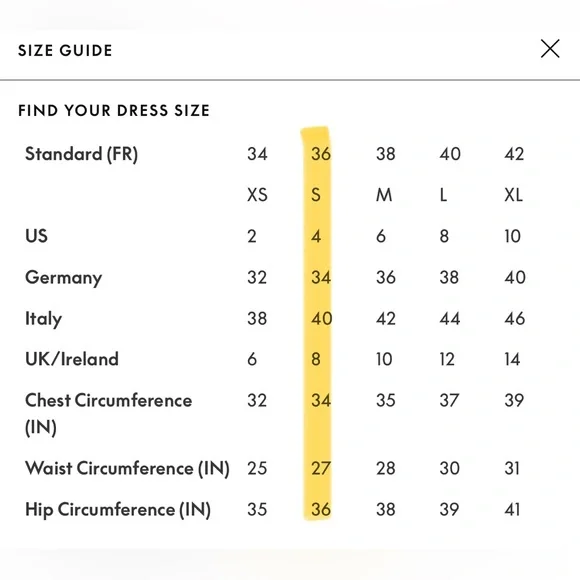Click FR size 36 in highlighted column
The height and width of the screenshot is (580, 580).
tap(321, 154)
